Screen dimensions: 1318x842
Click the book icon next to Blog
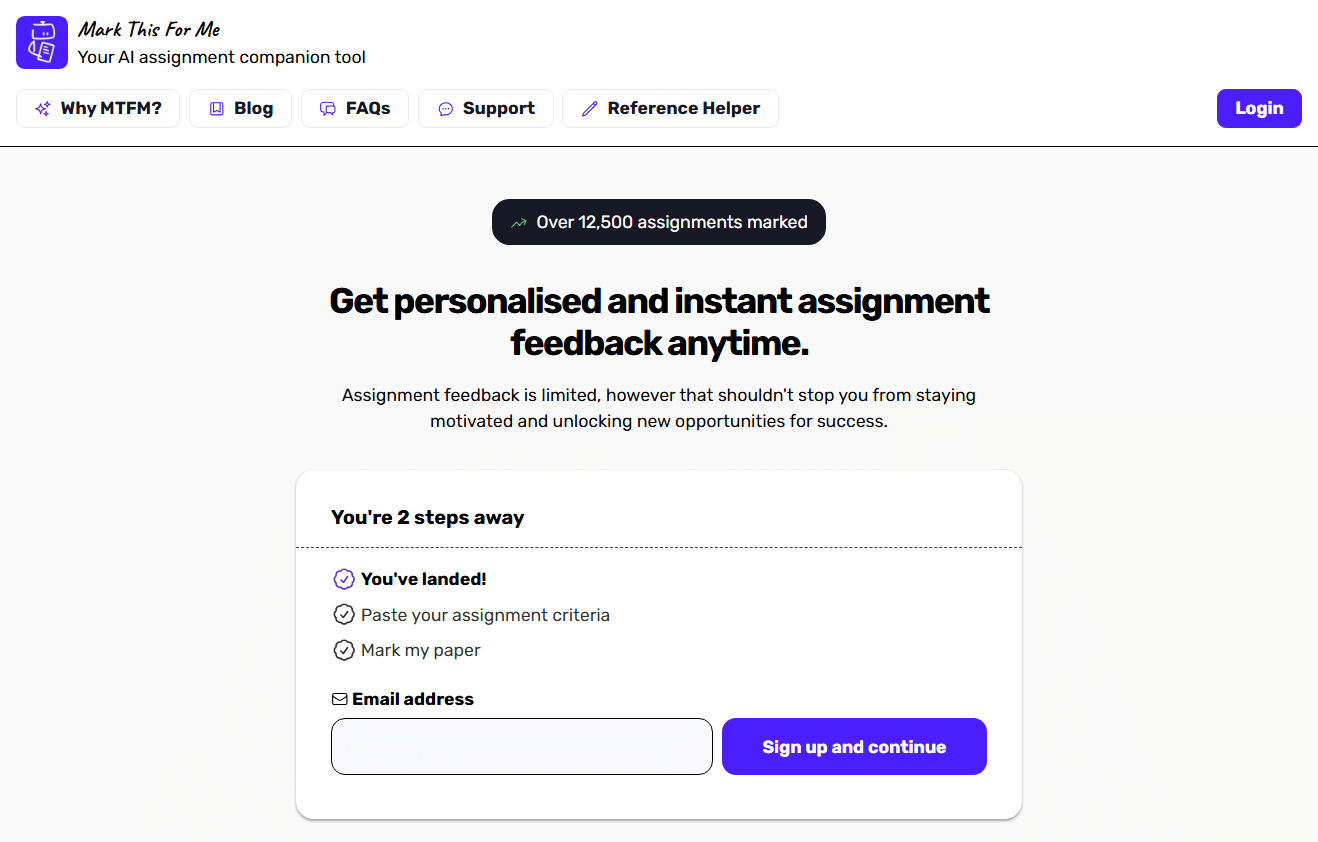pyautogui.click(x=216, y=109)
